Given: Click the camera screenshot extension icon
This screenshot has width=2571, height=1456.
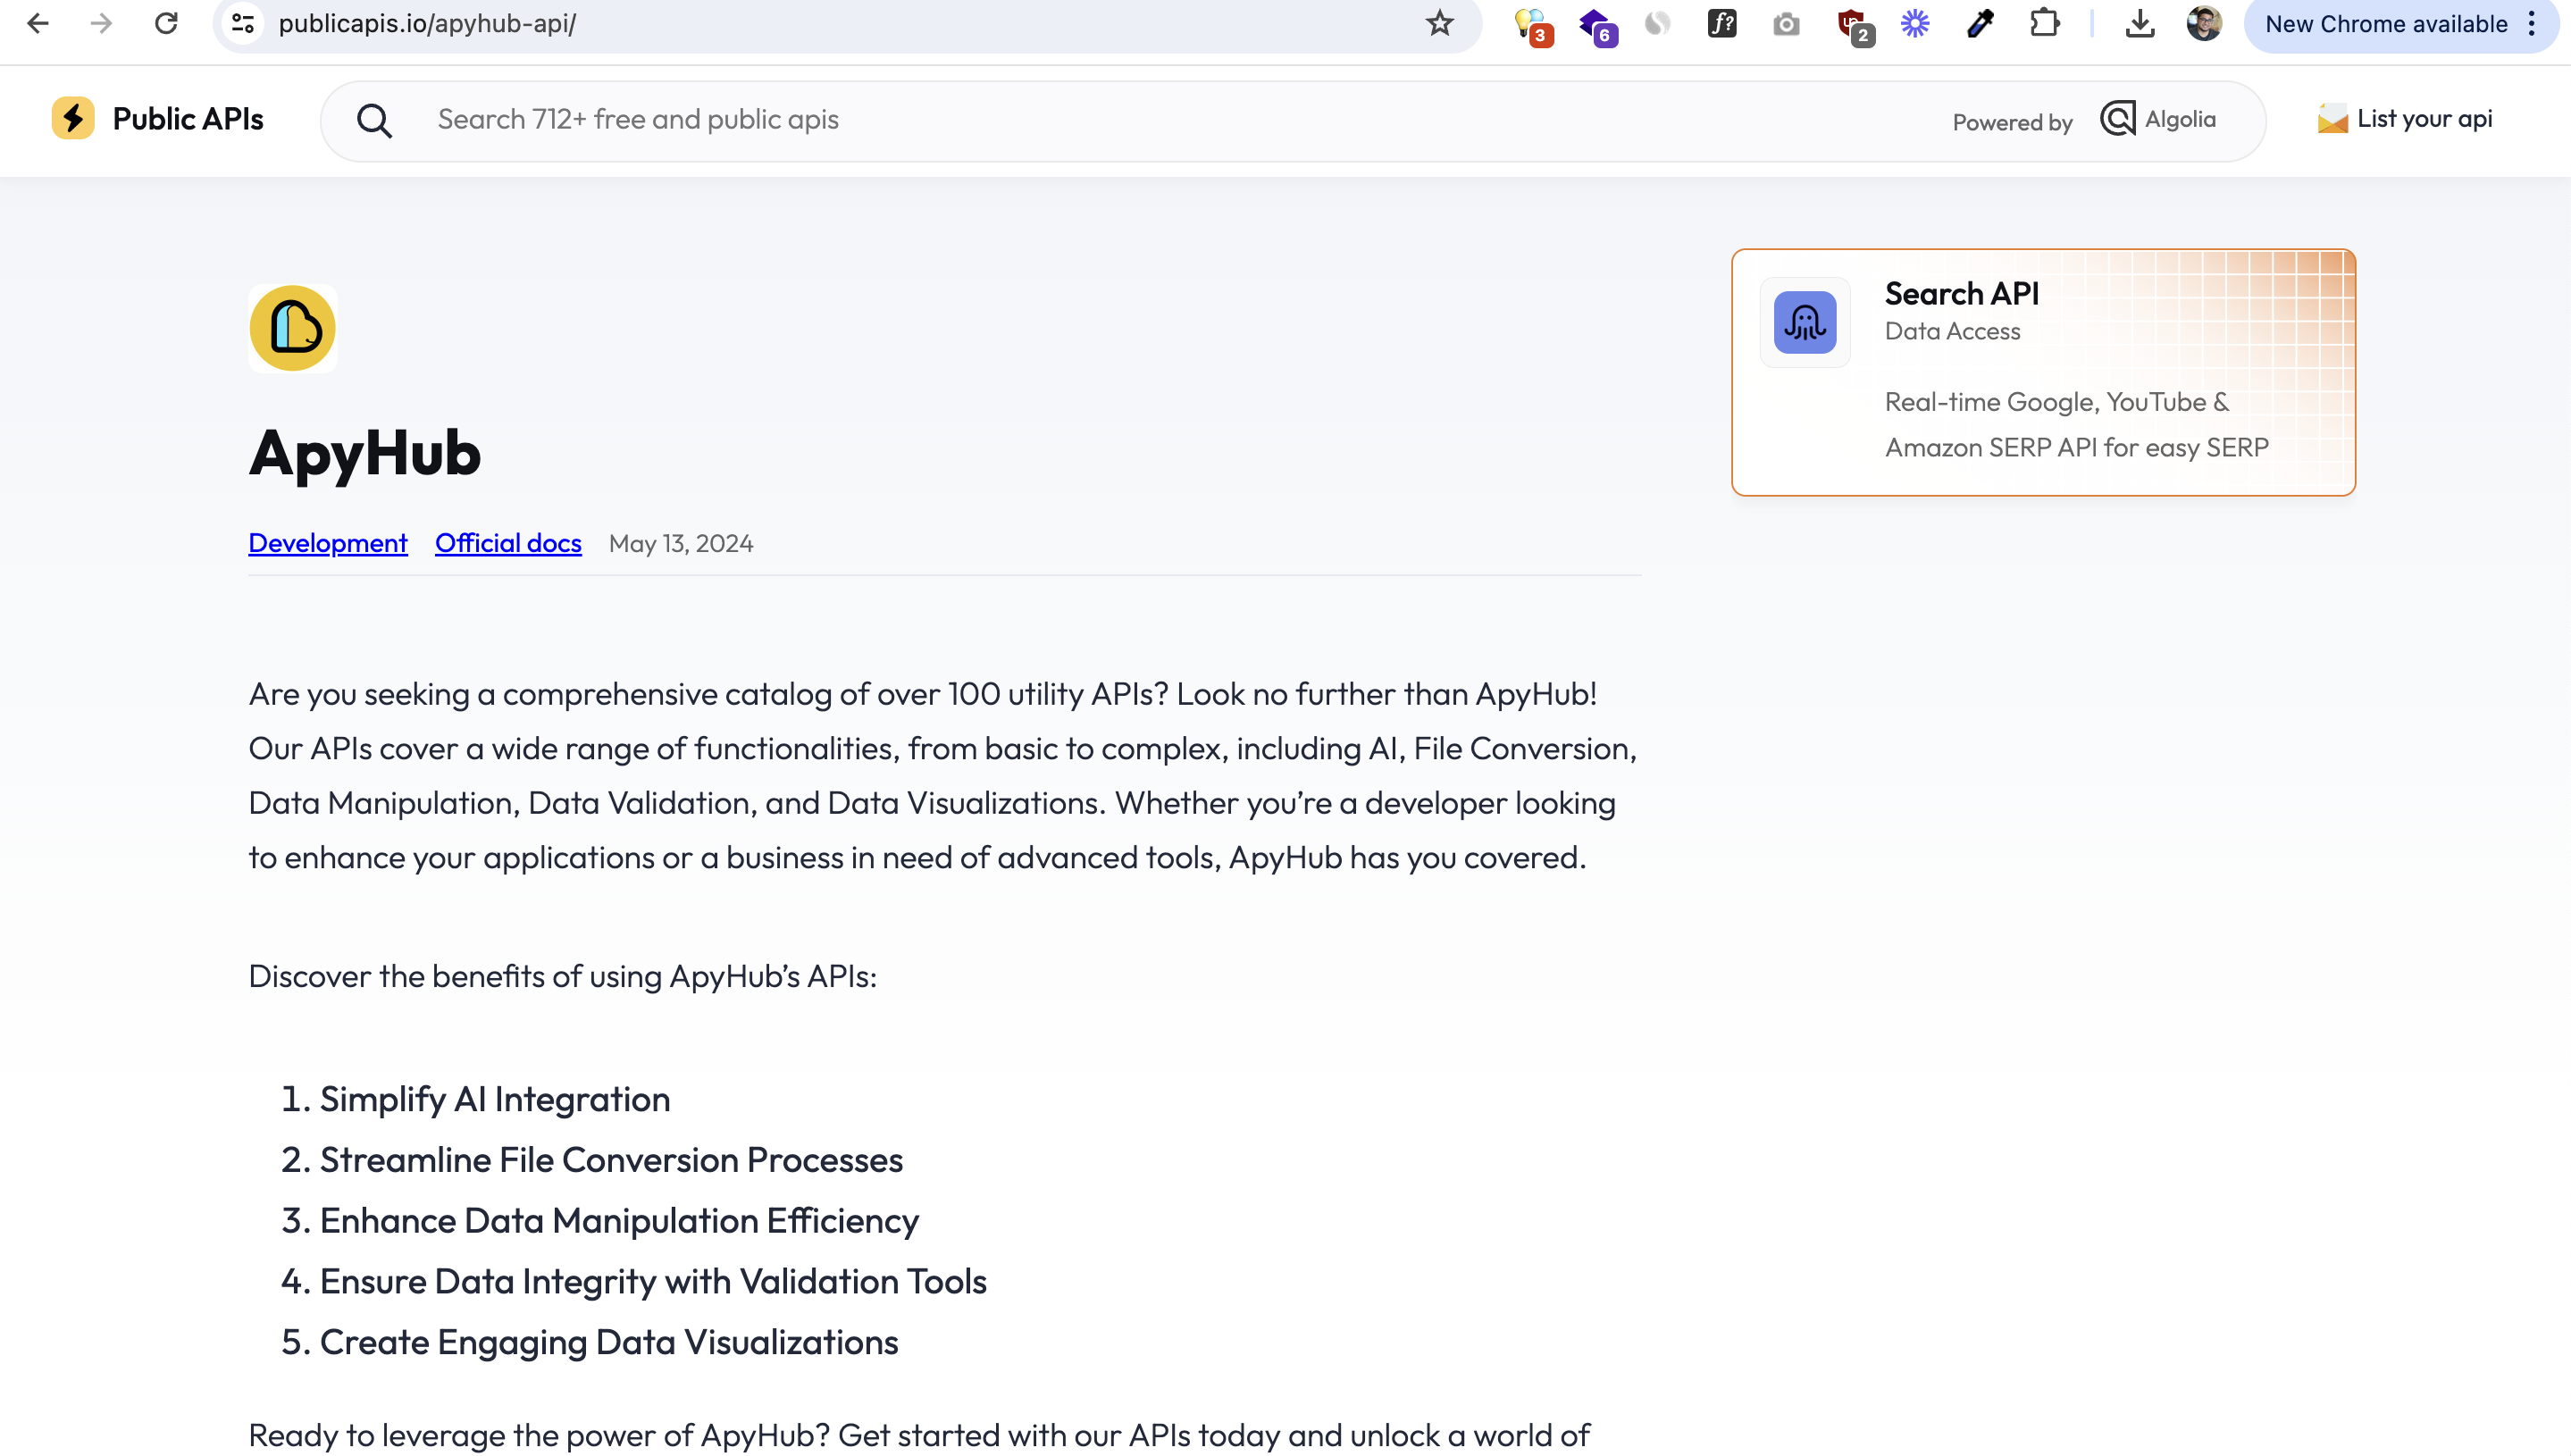Looking at the screenshot, I should pyautogui.click(x=1786, y=23).
